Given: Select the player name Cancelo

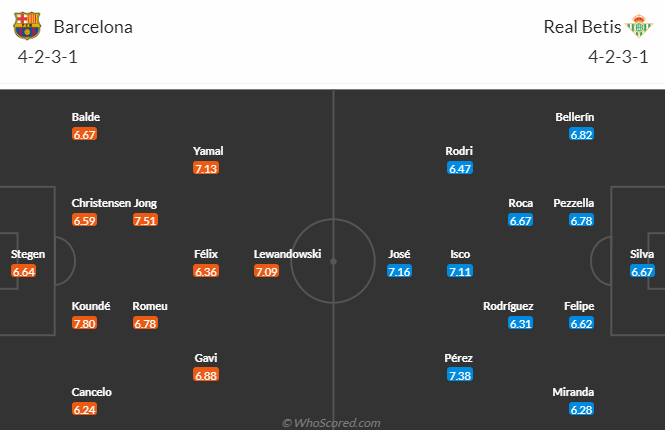Looking at the screenshot, I should coord(92,392).
